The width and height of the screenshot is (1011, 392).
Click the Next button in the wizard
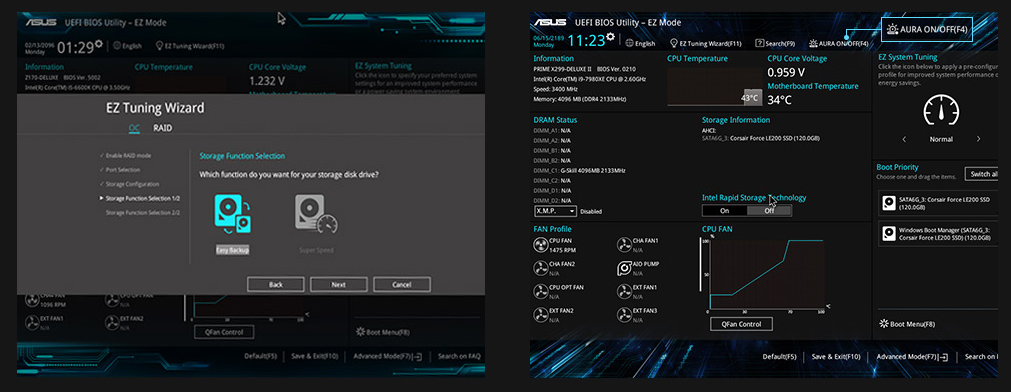point(339,284)
